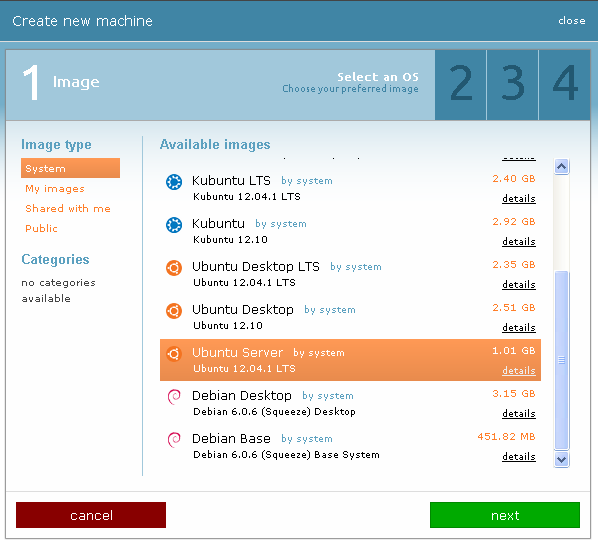This screenshot has height=546, width=598.
Task: Select the Ubuntu Server title
Action: (x=237, y=353)
